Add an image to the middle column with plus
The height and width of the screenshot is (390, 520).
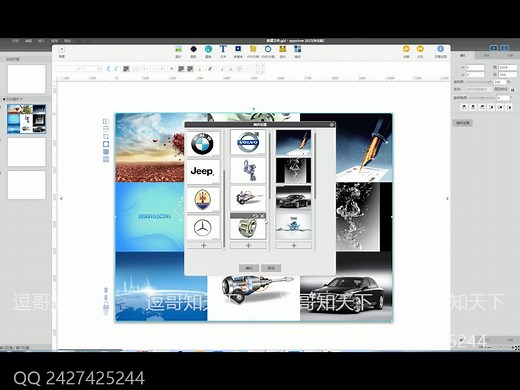tap(248, 246)
